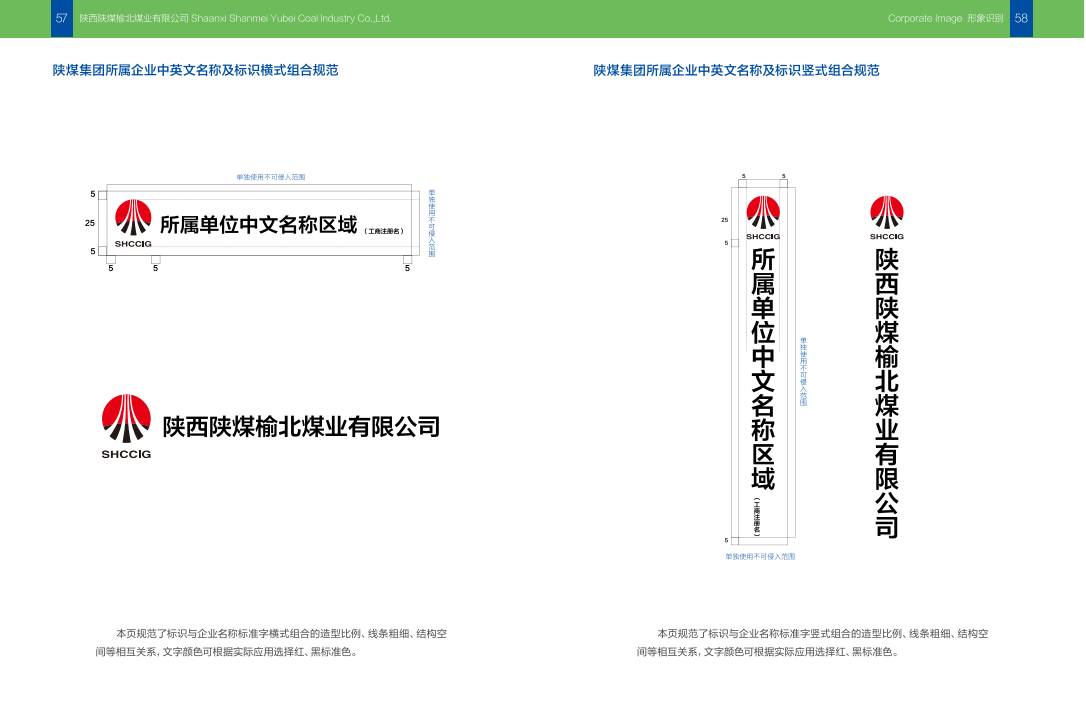Select the right page footer description paragraph
Screen dimensions: 1086x707
pos(812,642)
